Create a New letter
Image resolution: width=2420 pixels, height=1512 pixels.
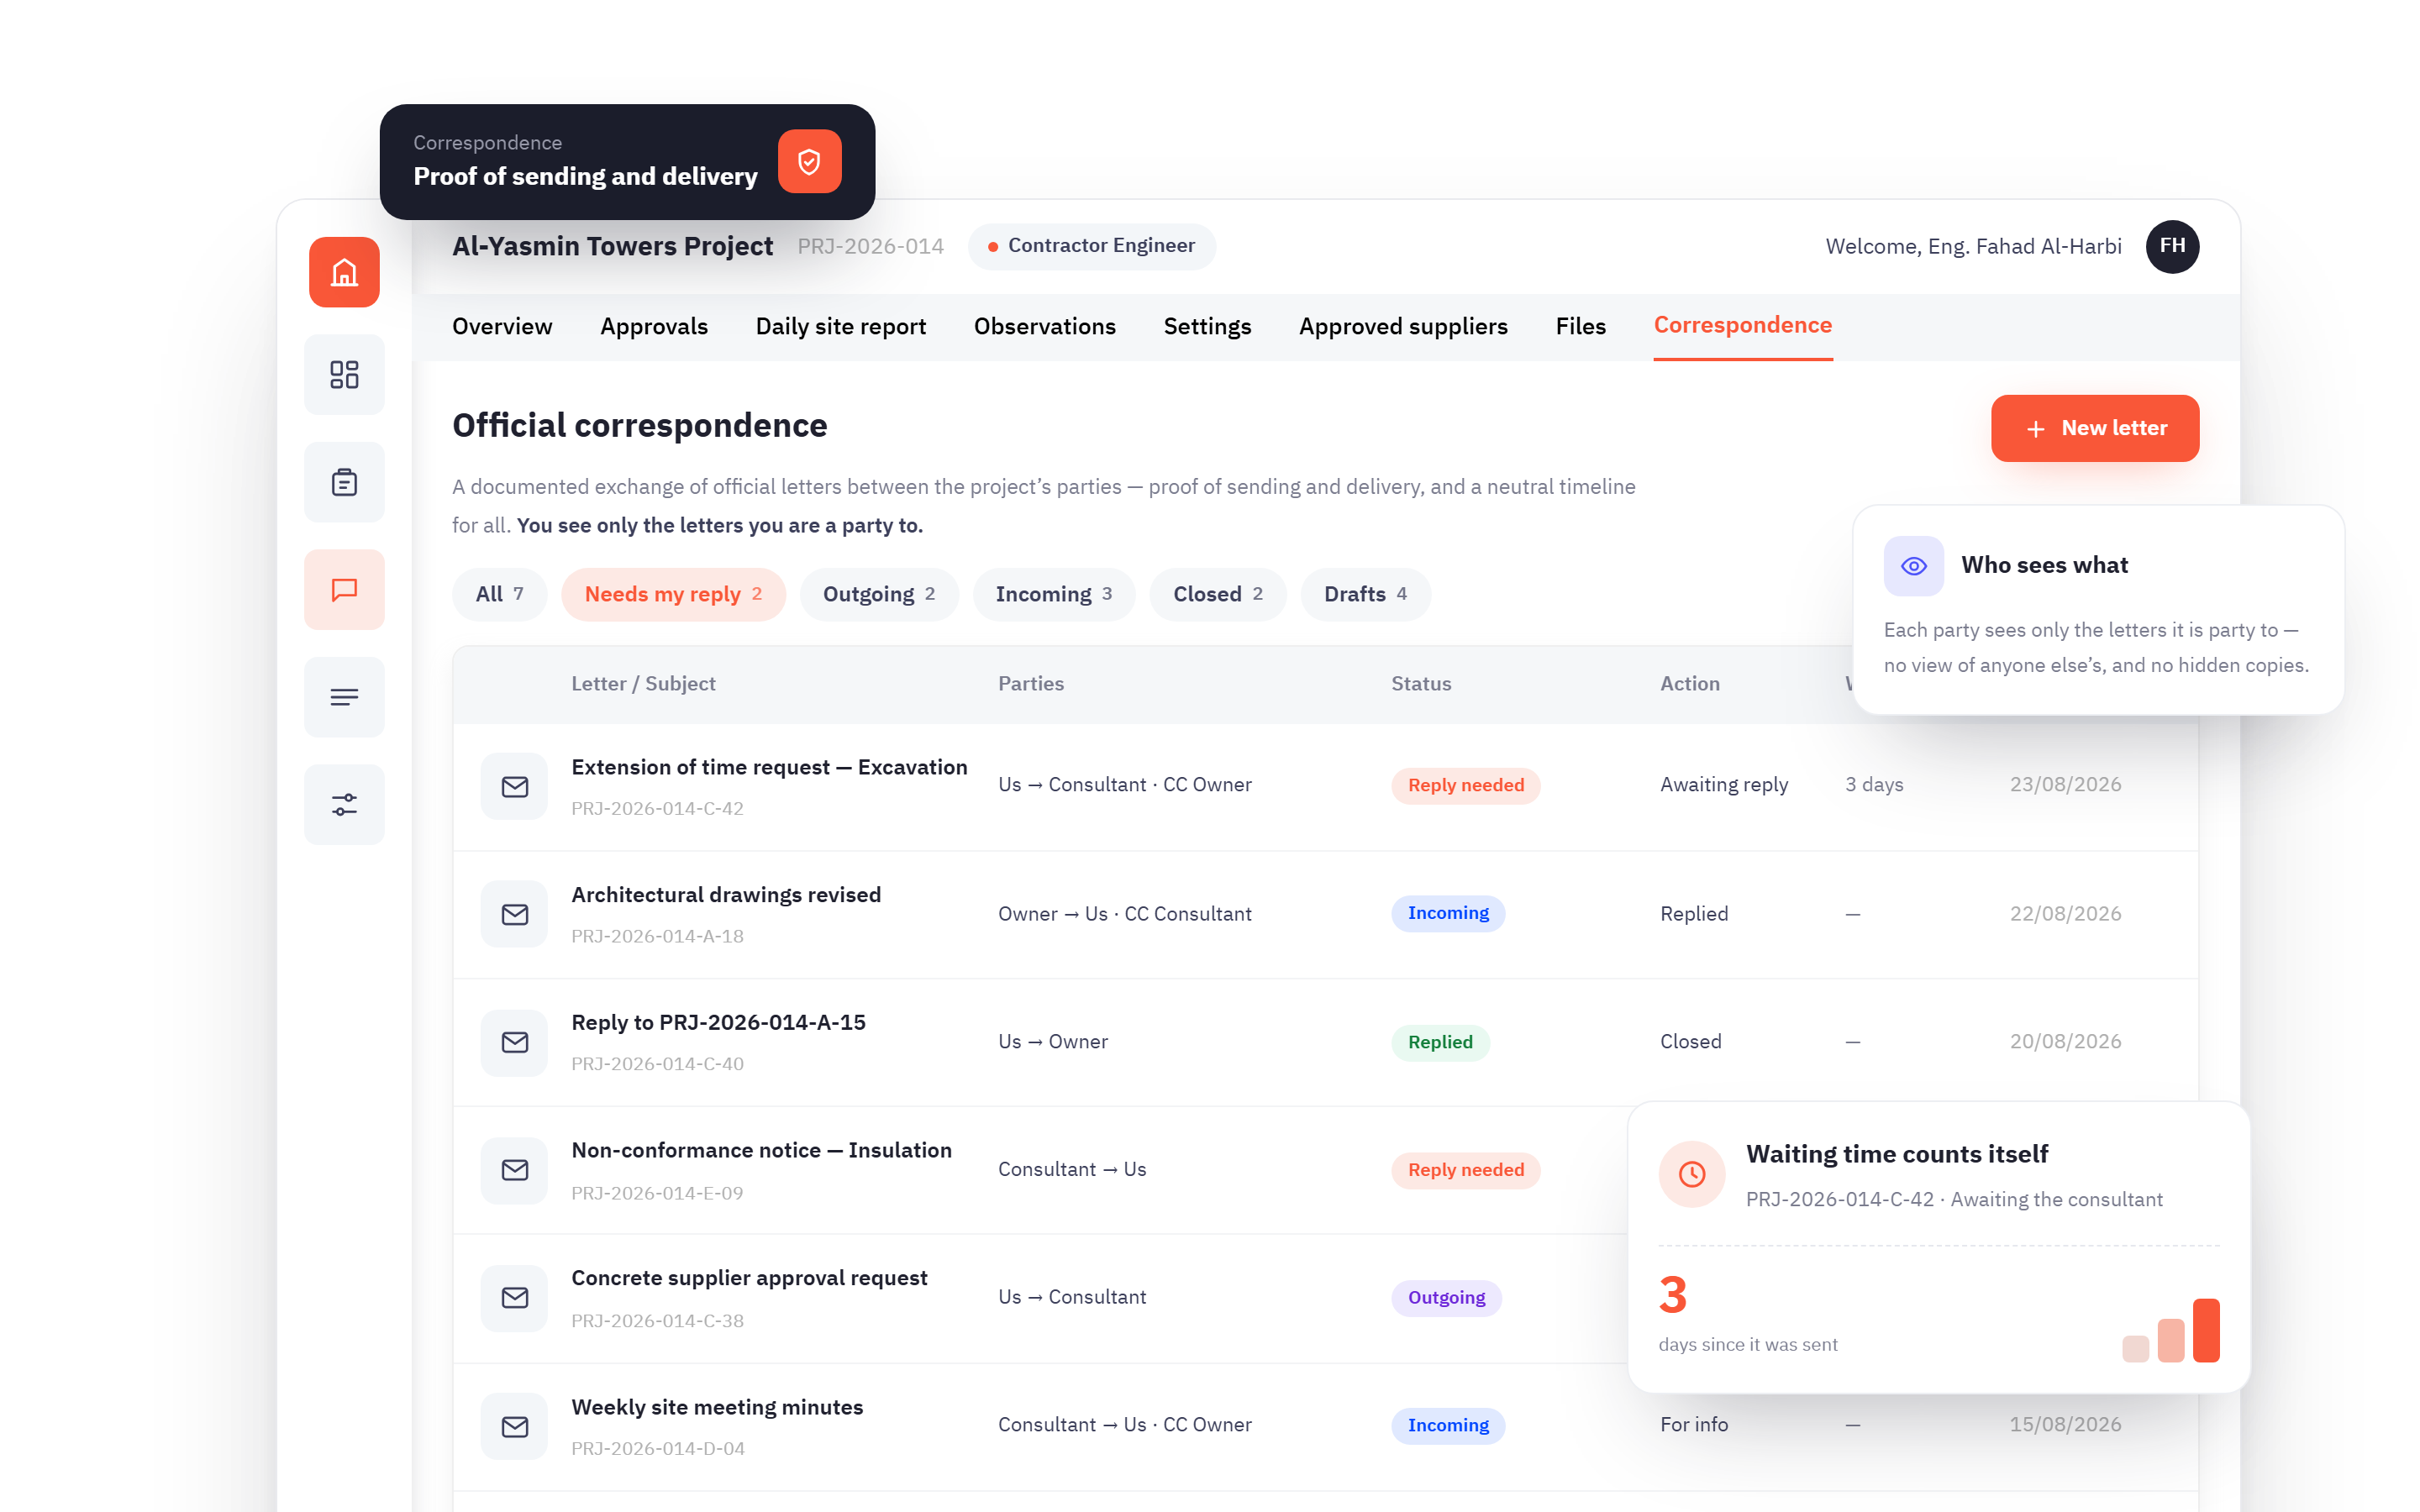coord(2095,428)
